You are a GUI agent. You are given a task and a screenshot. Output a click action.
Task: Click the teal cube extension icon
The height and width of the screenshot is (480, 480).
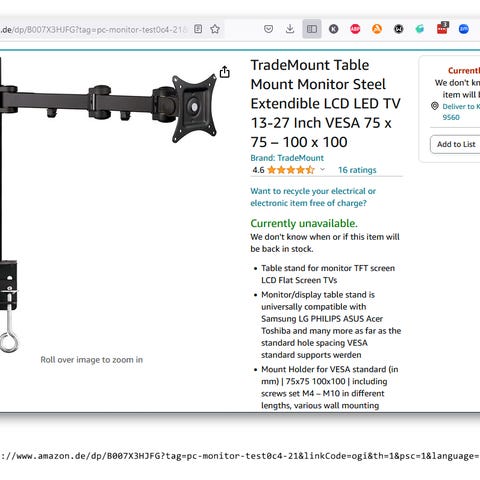point(420,29)
